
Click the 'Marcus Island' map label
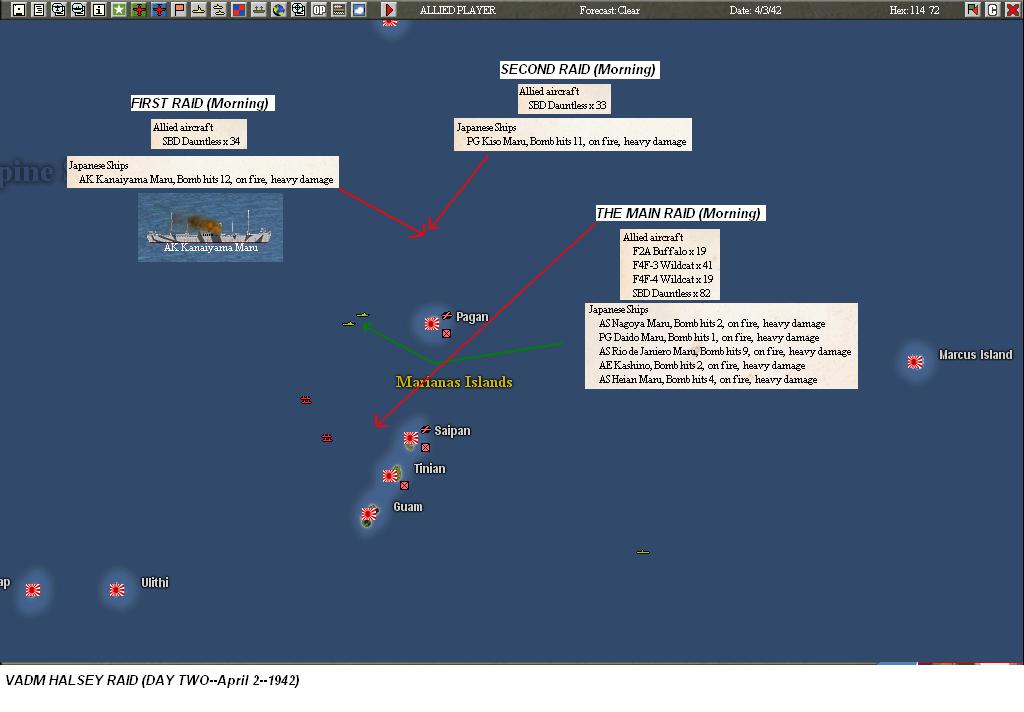(975, 355)
